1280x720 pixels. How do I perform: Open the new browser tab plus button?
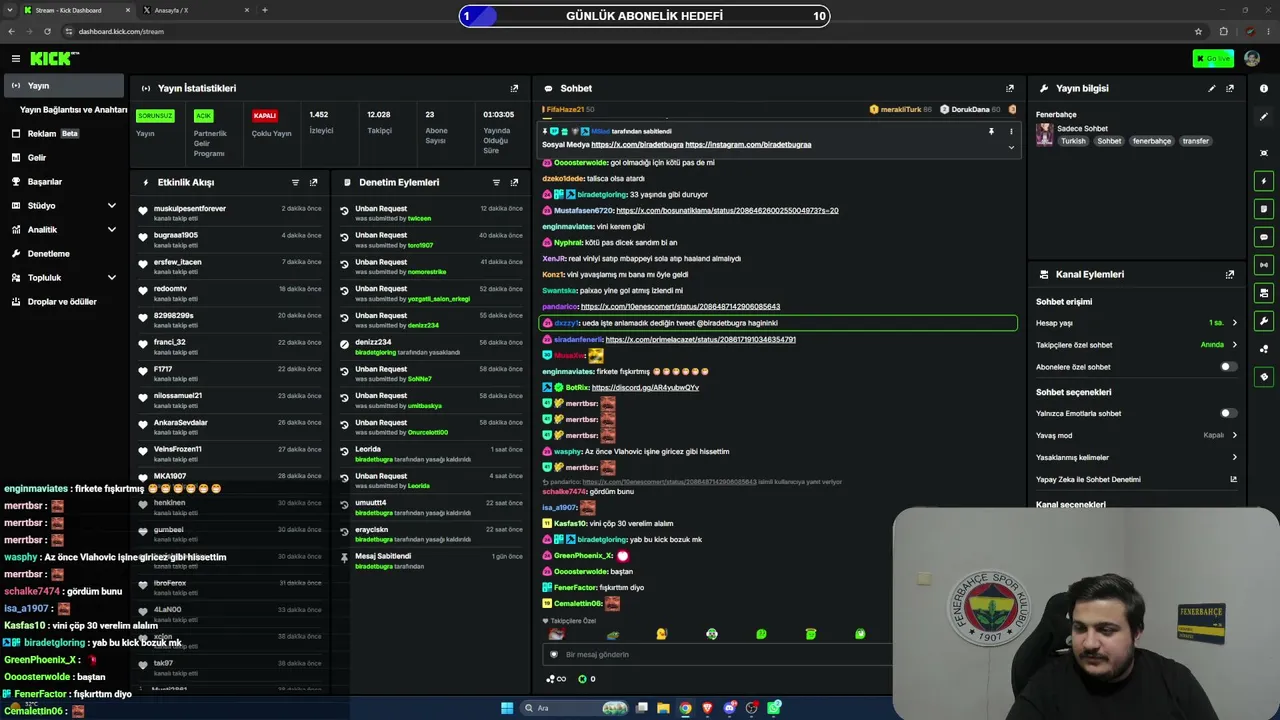(x=264, y=10)
